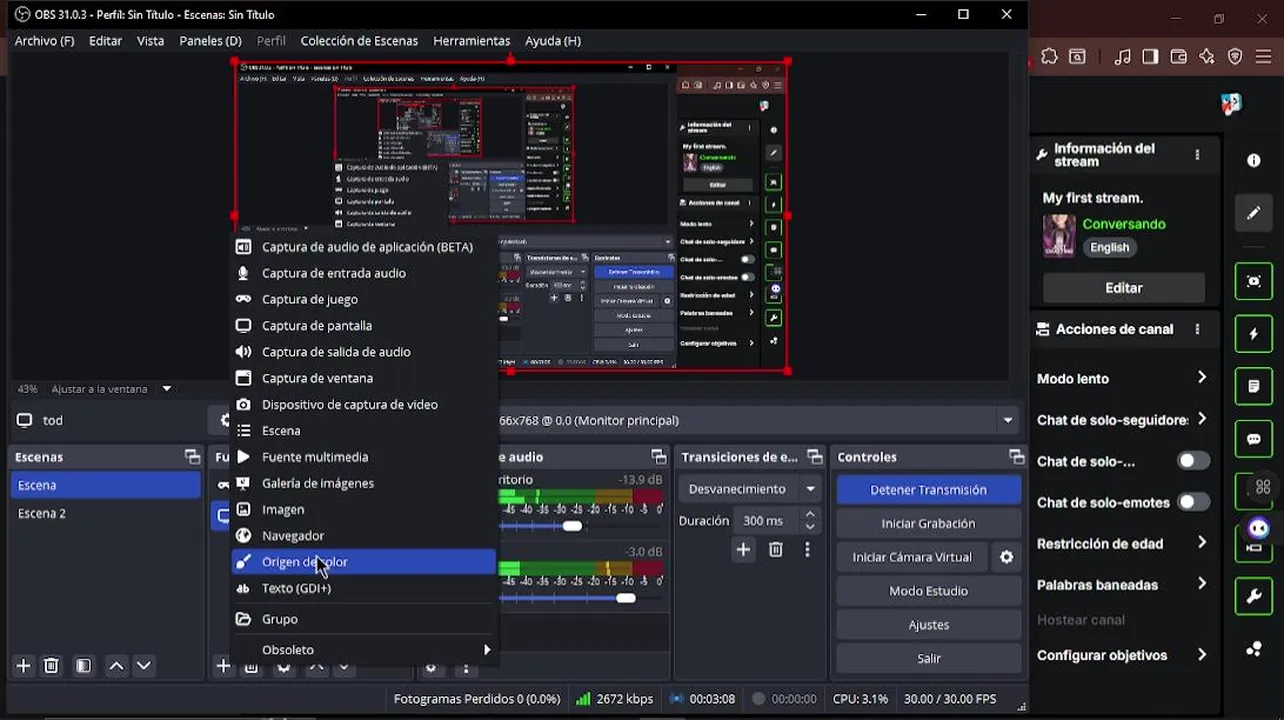Click Iniciar Cámara Virtual button

click(912, 557)
